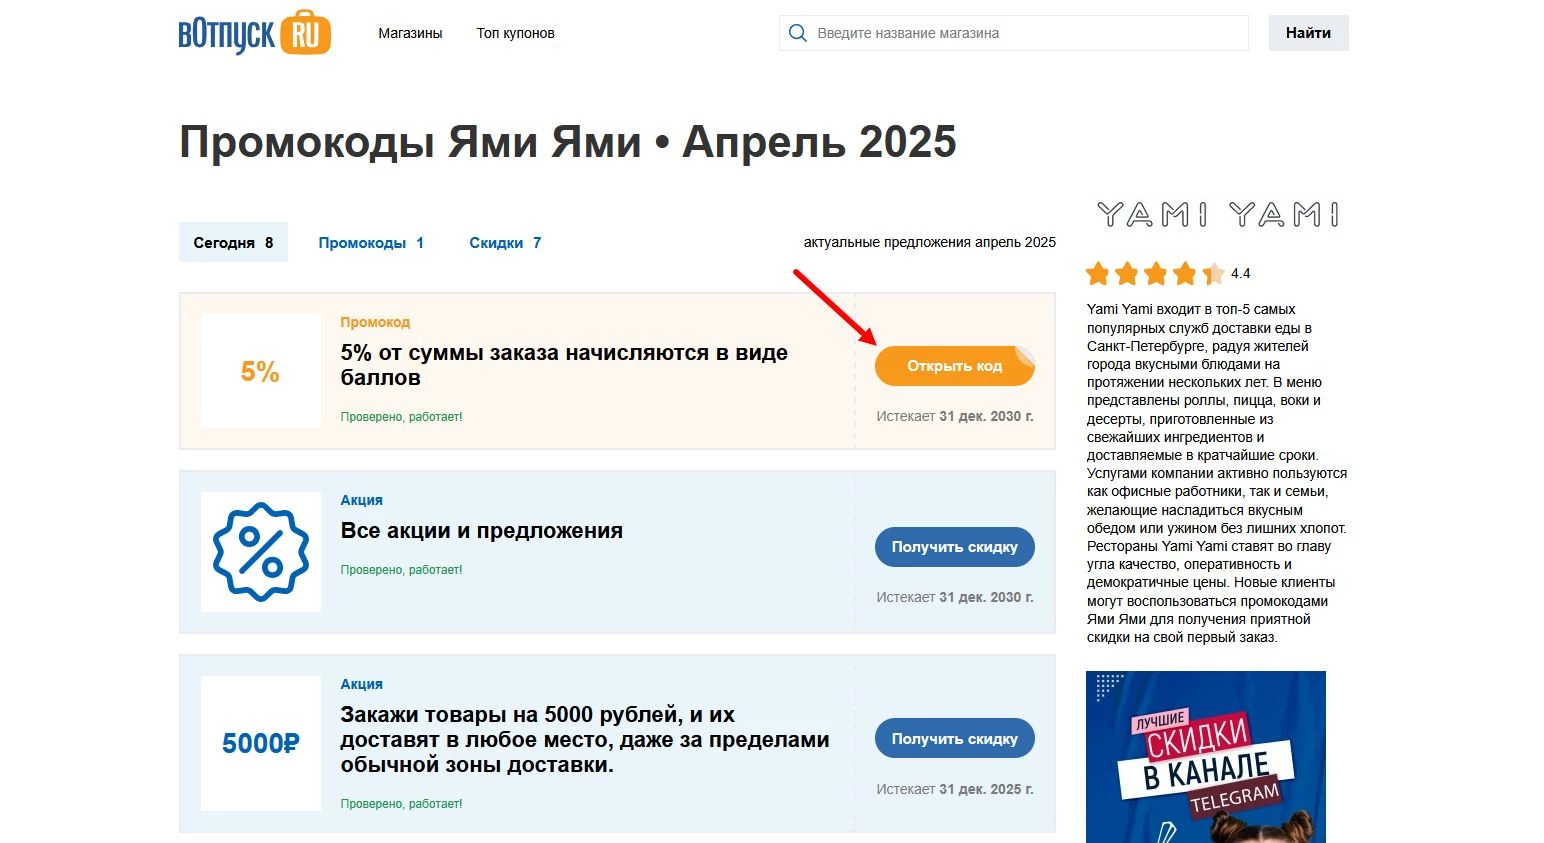Click the half-filled fifth rating star
This screenshot has width=1544, height=843.
point(1213,272)
